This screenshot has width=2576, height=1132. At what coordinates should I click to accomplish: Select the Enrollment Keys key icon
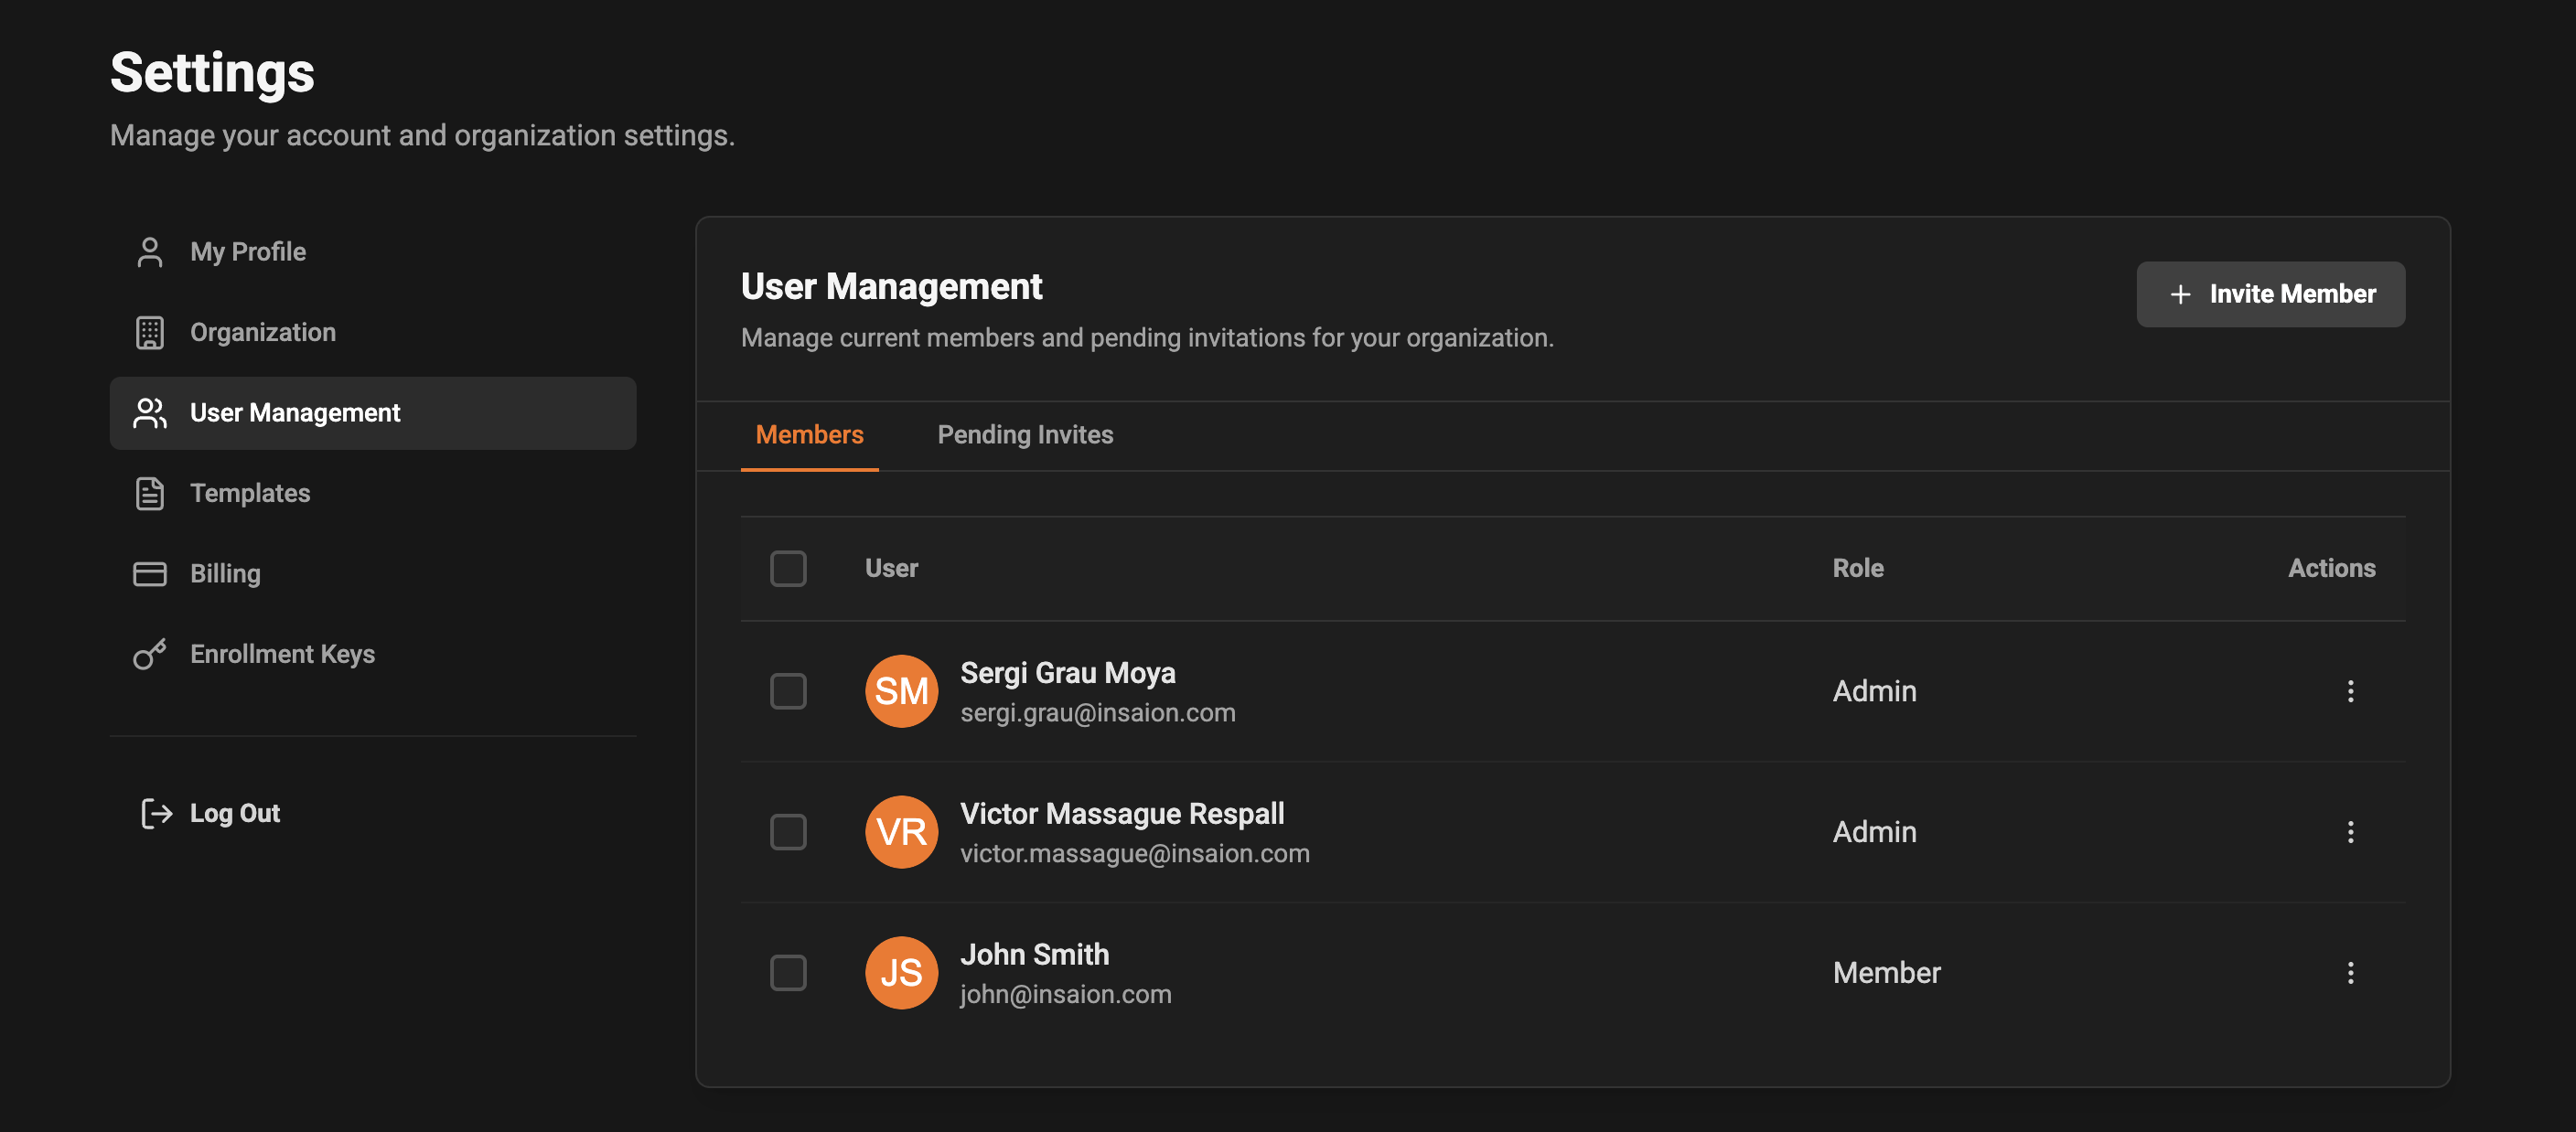[150, 654]
